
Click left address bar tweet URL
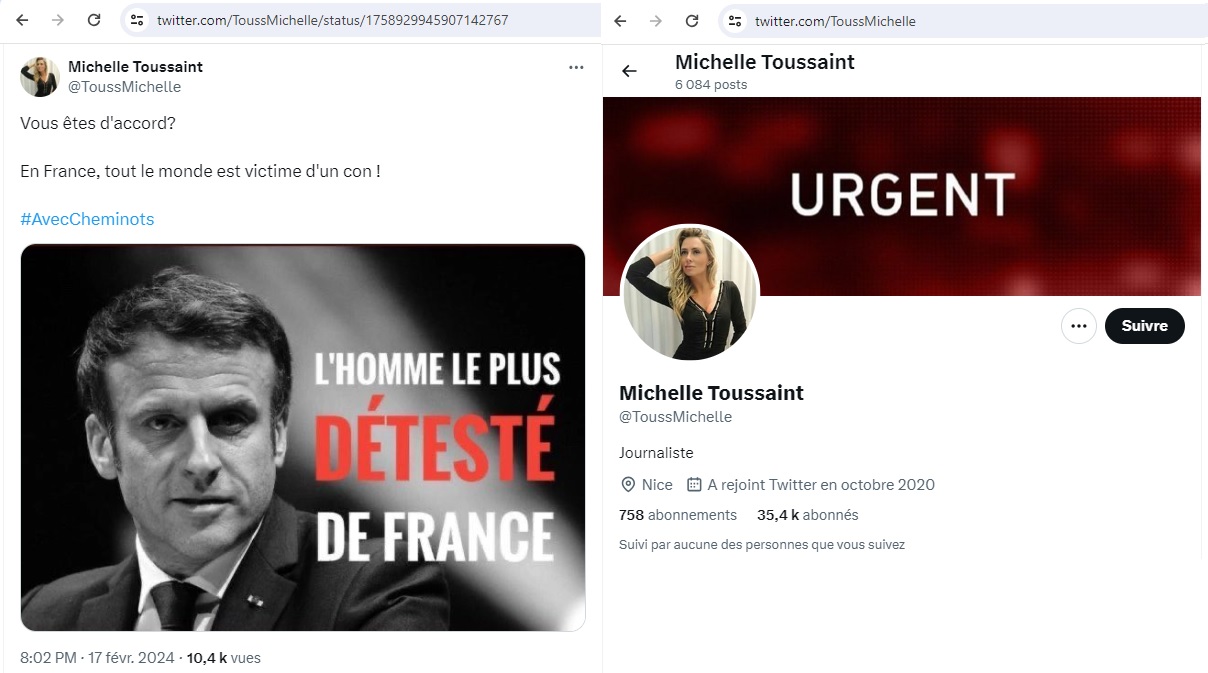(333, 20)
